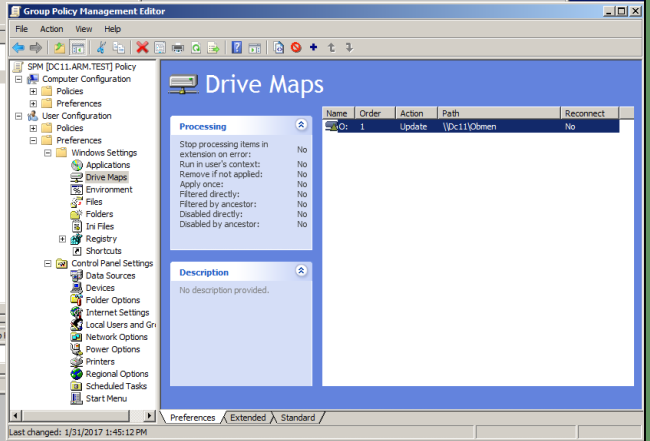Toggle the Show/Hide Action Pane icon
Viewport: 650px width, 441px height.
(255, 48)
